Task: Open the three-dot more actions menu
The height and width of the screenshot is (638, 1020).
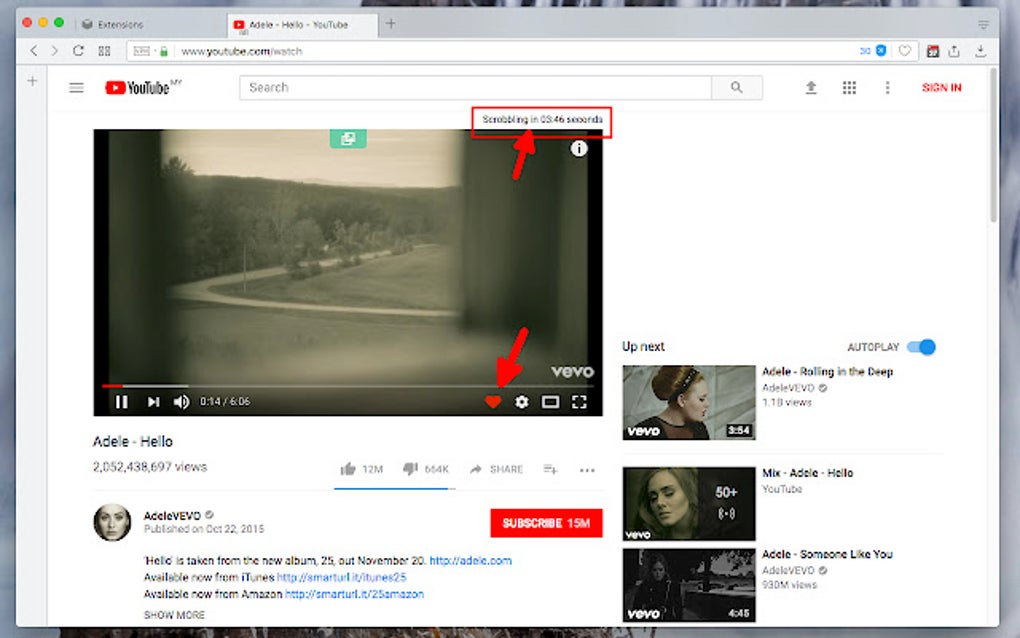Action: [x=587, y=469]
